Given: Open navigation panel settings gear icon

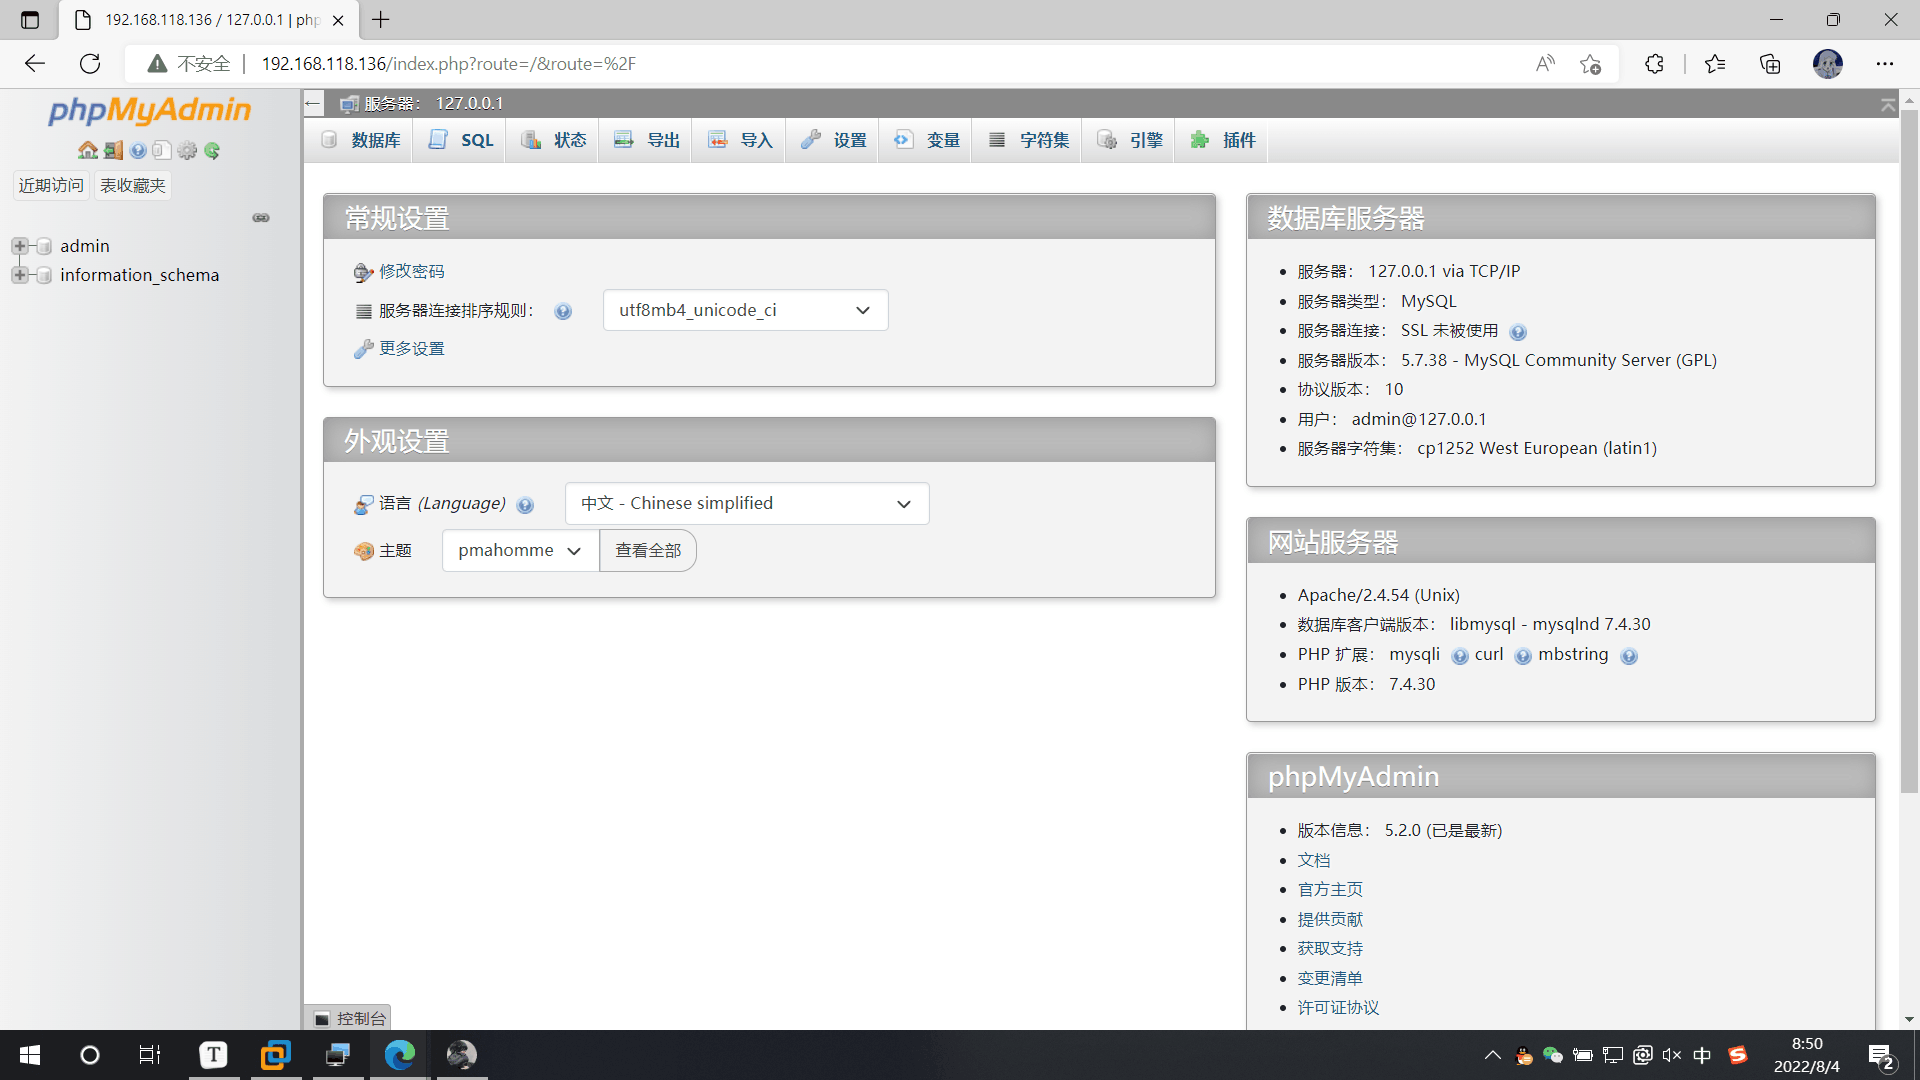Looking at the screenshot, I should click(187, 150).
